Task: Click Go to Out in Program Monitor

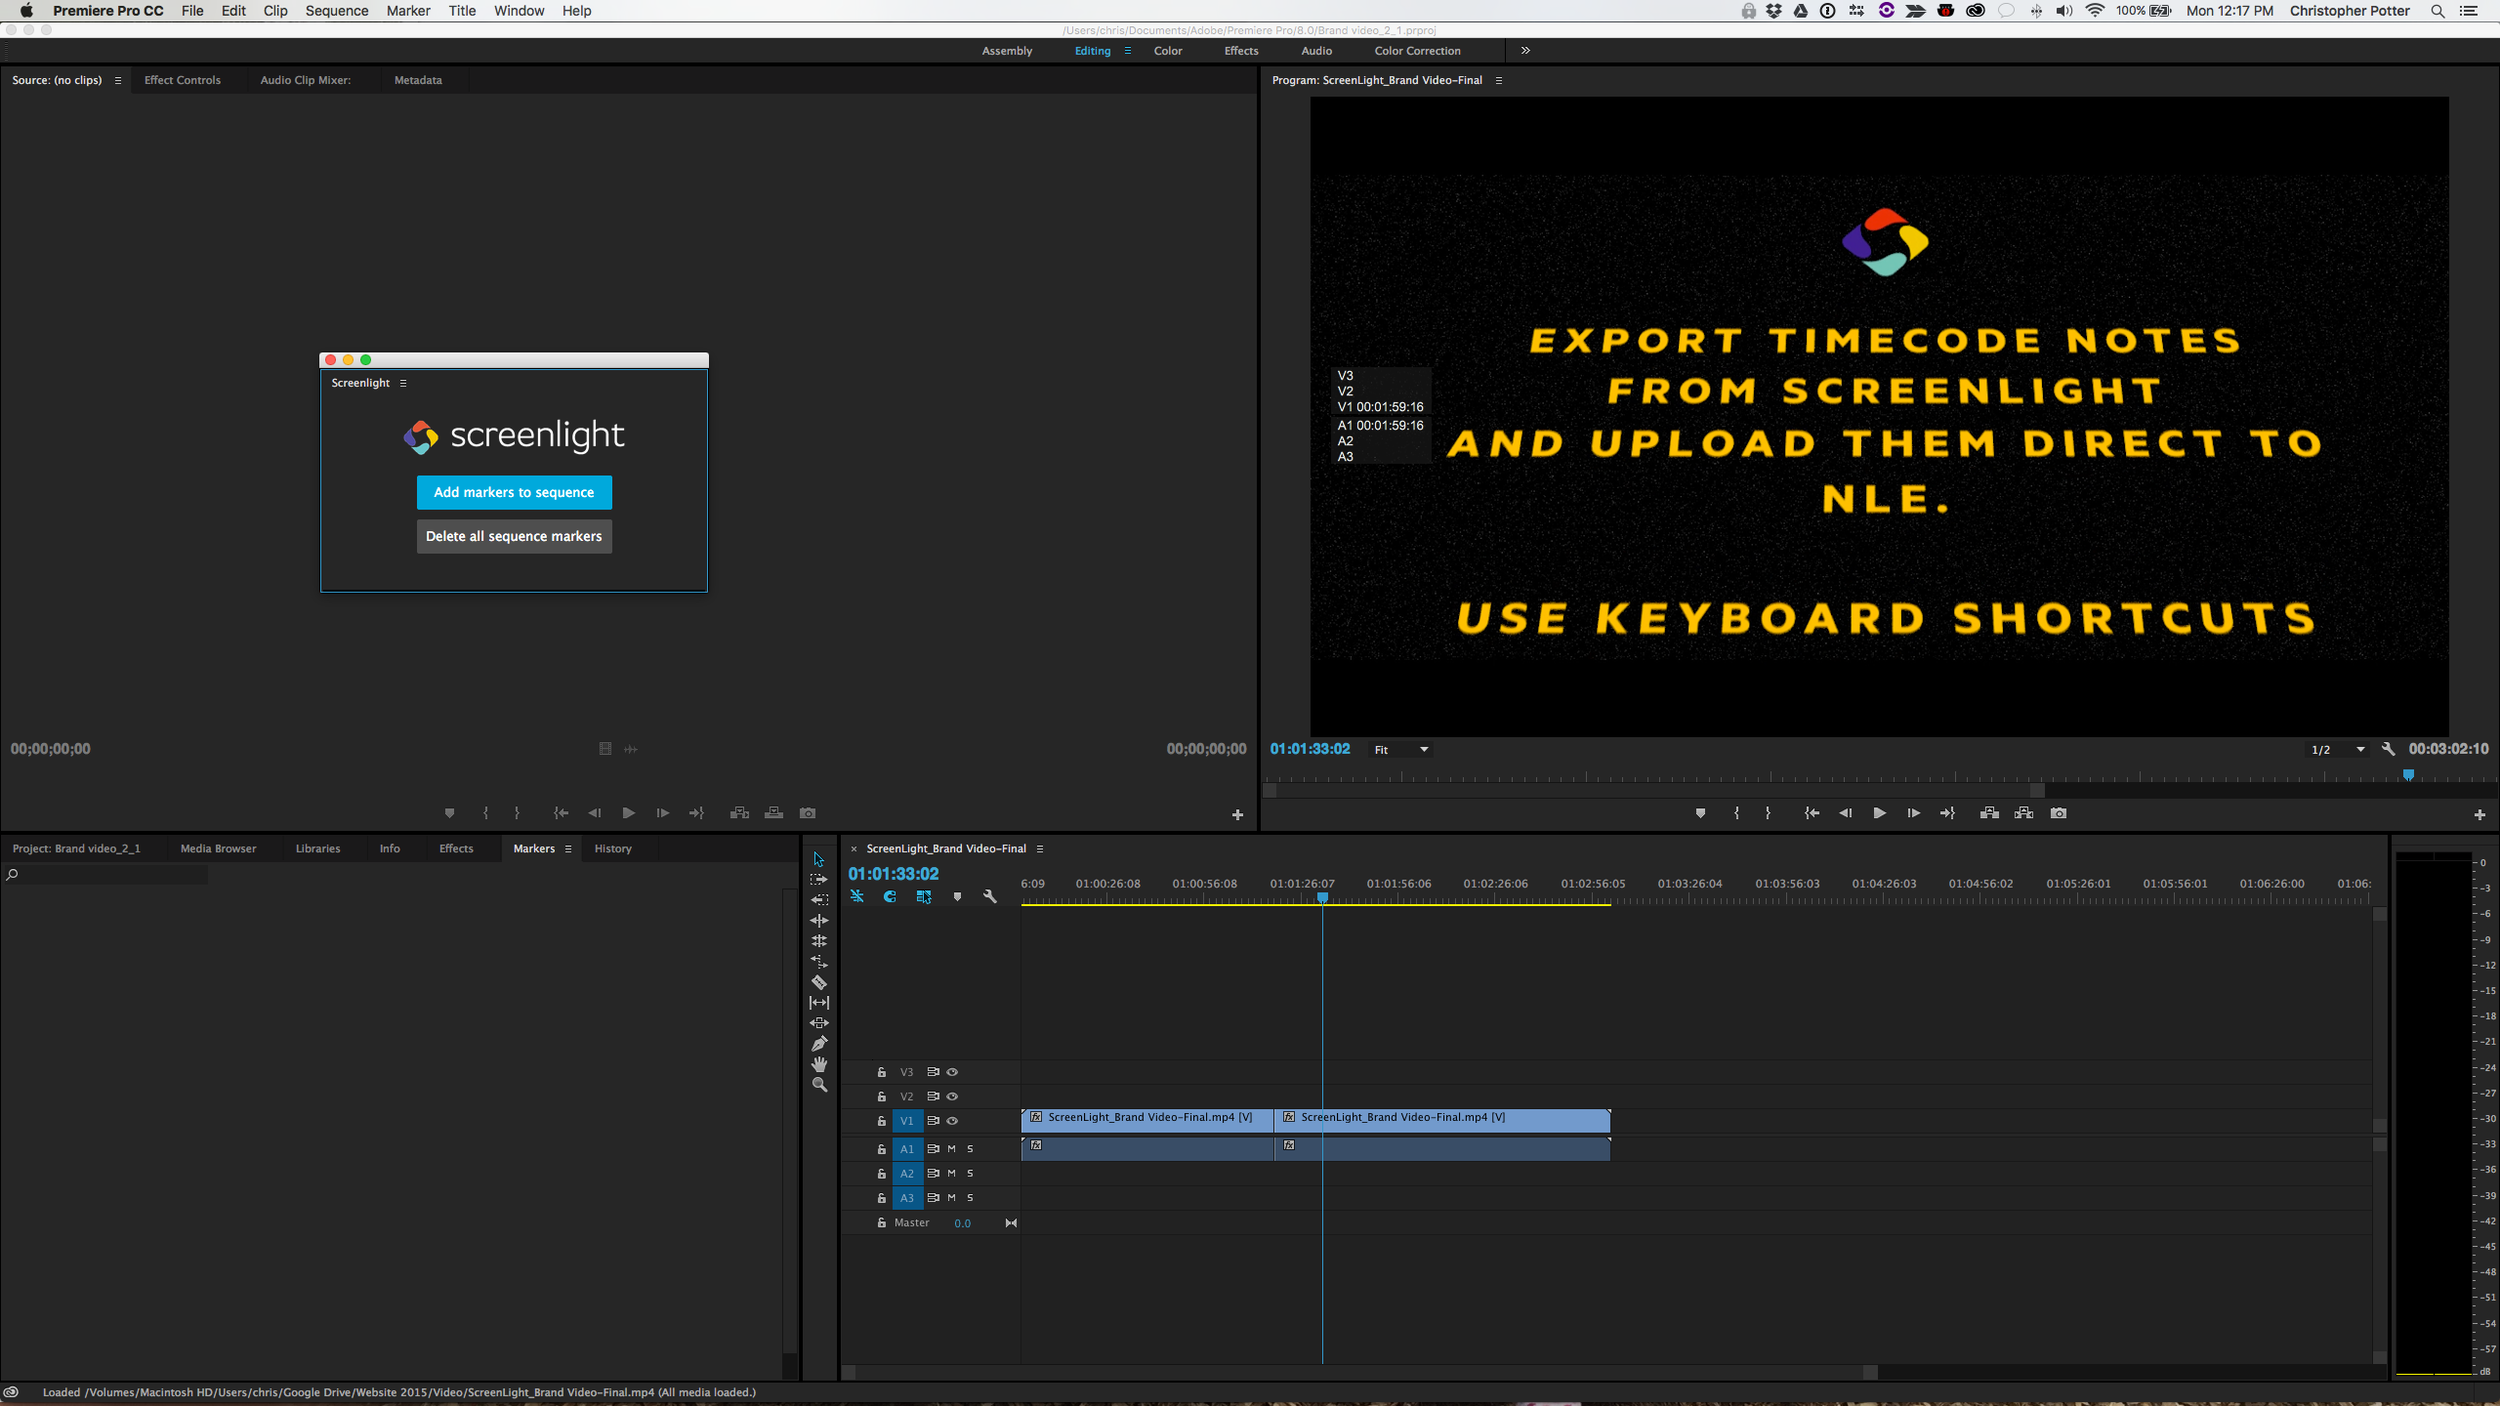Action: click(1947, 813)
